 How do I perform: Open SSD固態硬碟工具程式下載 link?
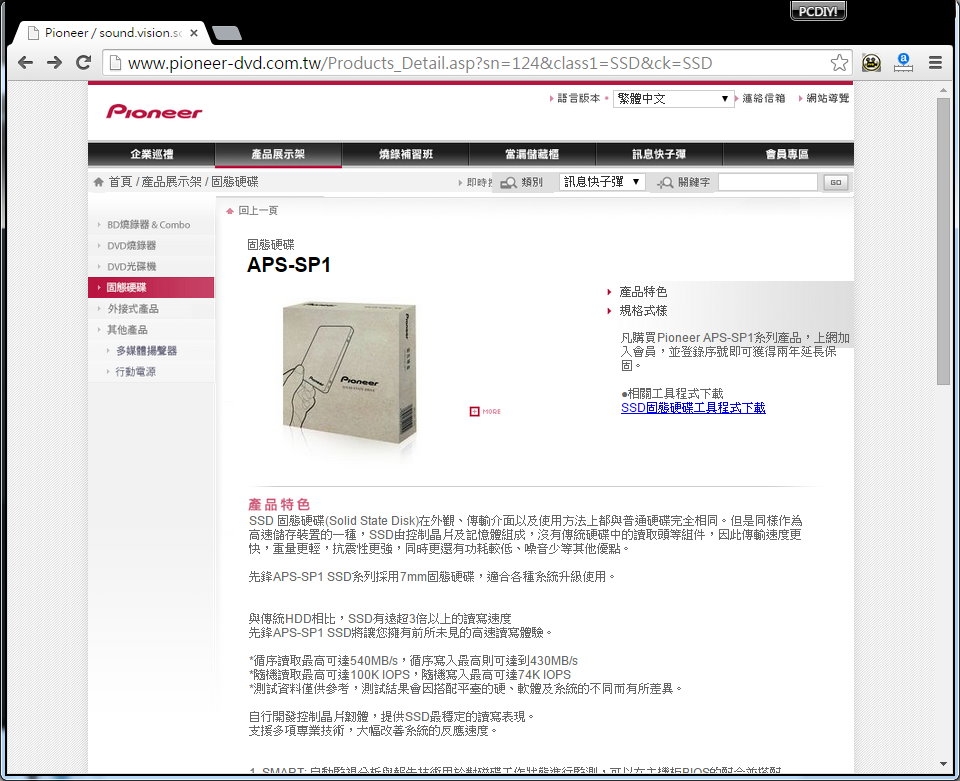693,408
